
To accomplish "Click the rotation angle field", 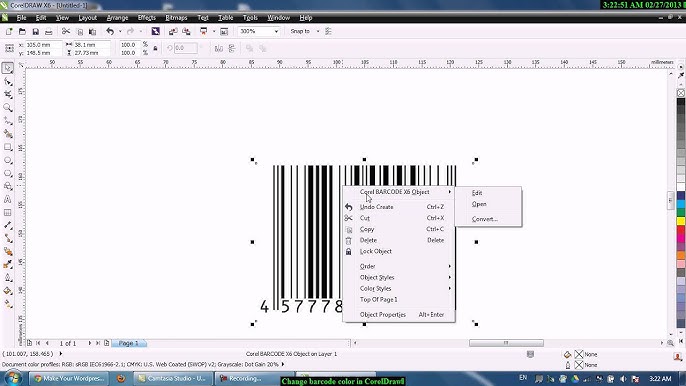I will (185, 48).
